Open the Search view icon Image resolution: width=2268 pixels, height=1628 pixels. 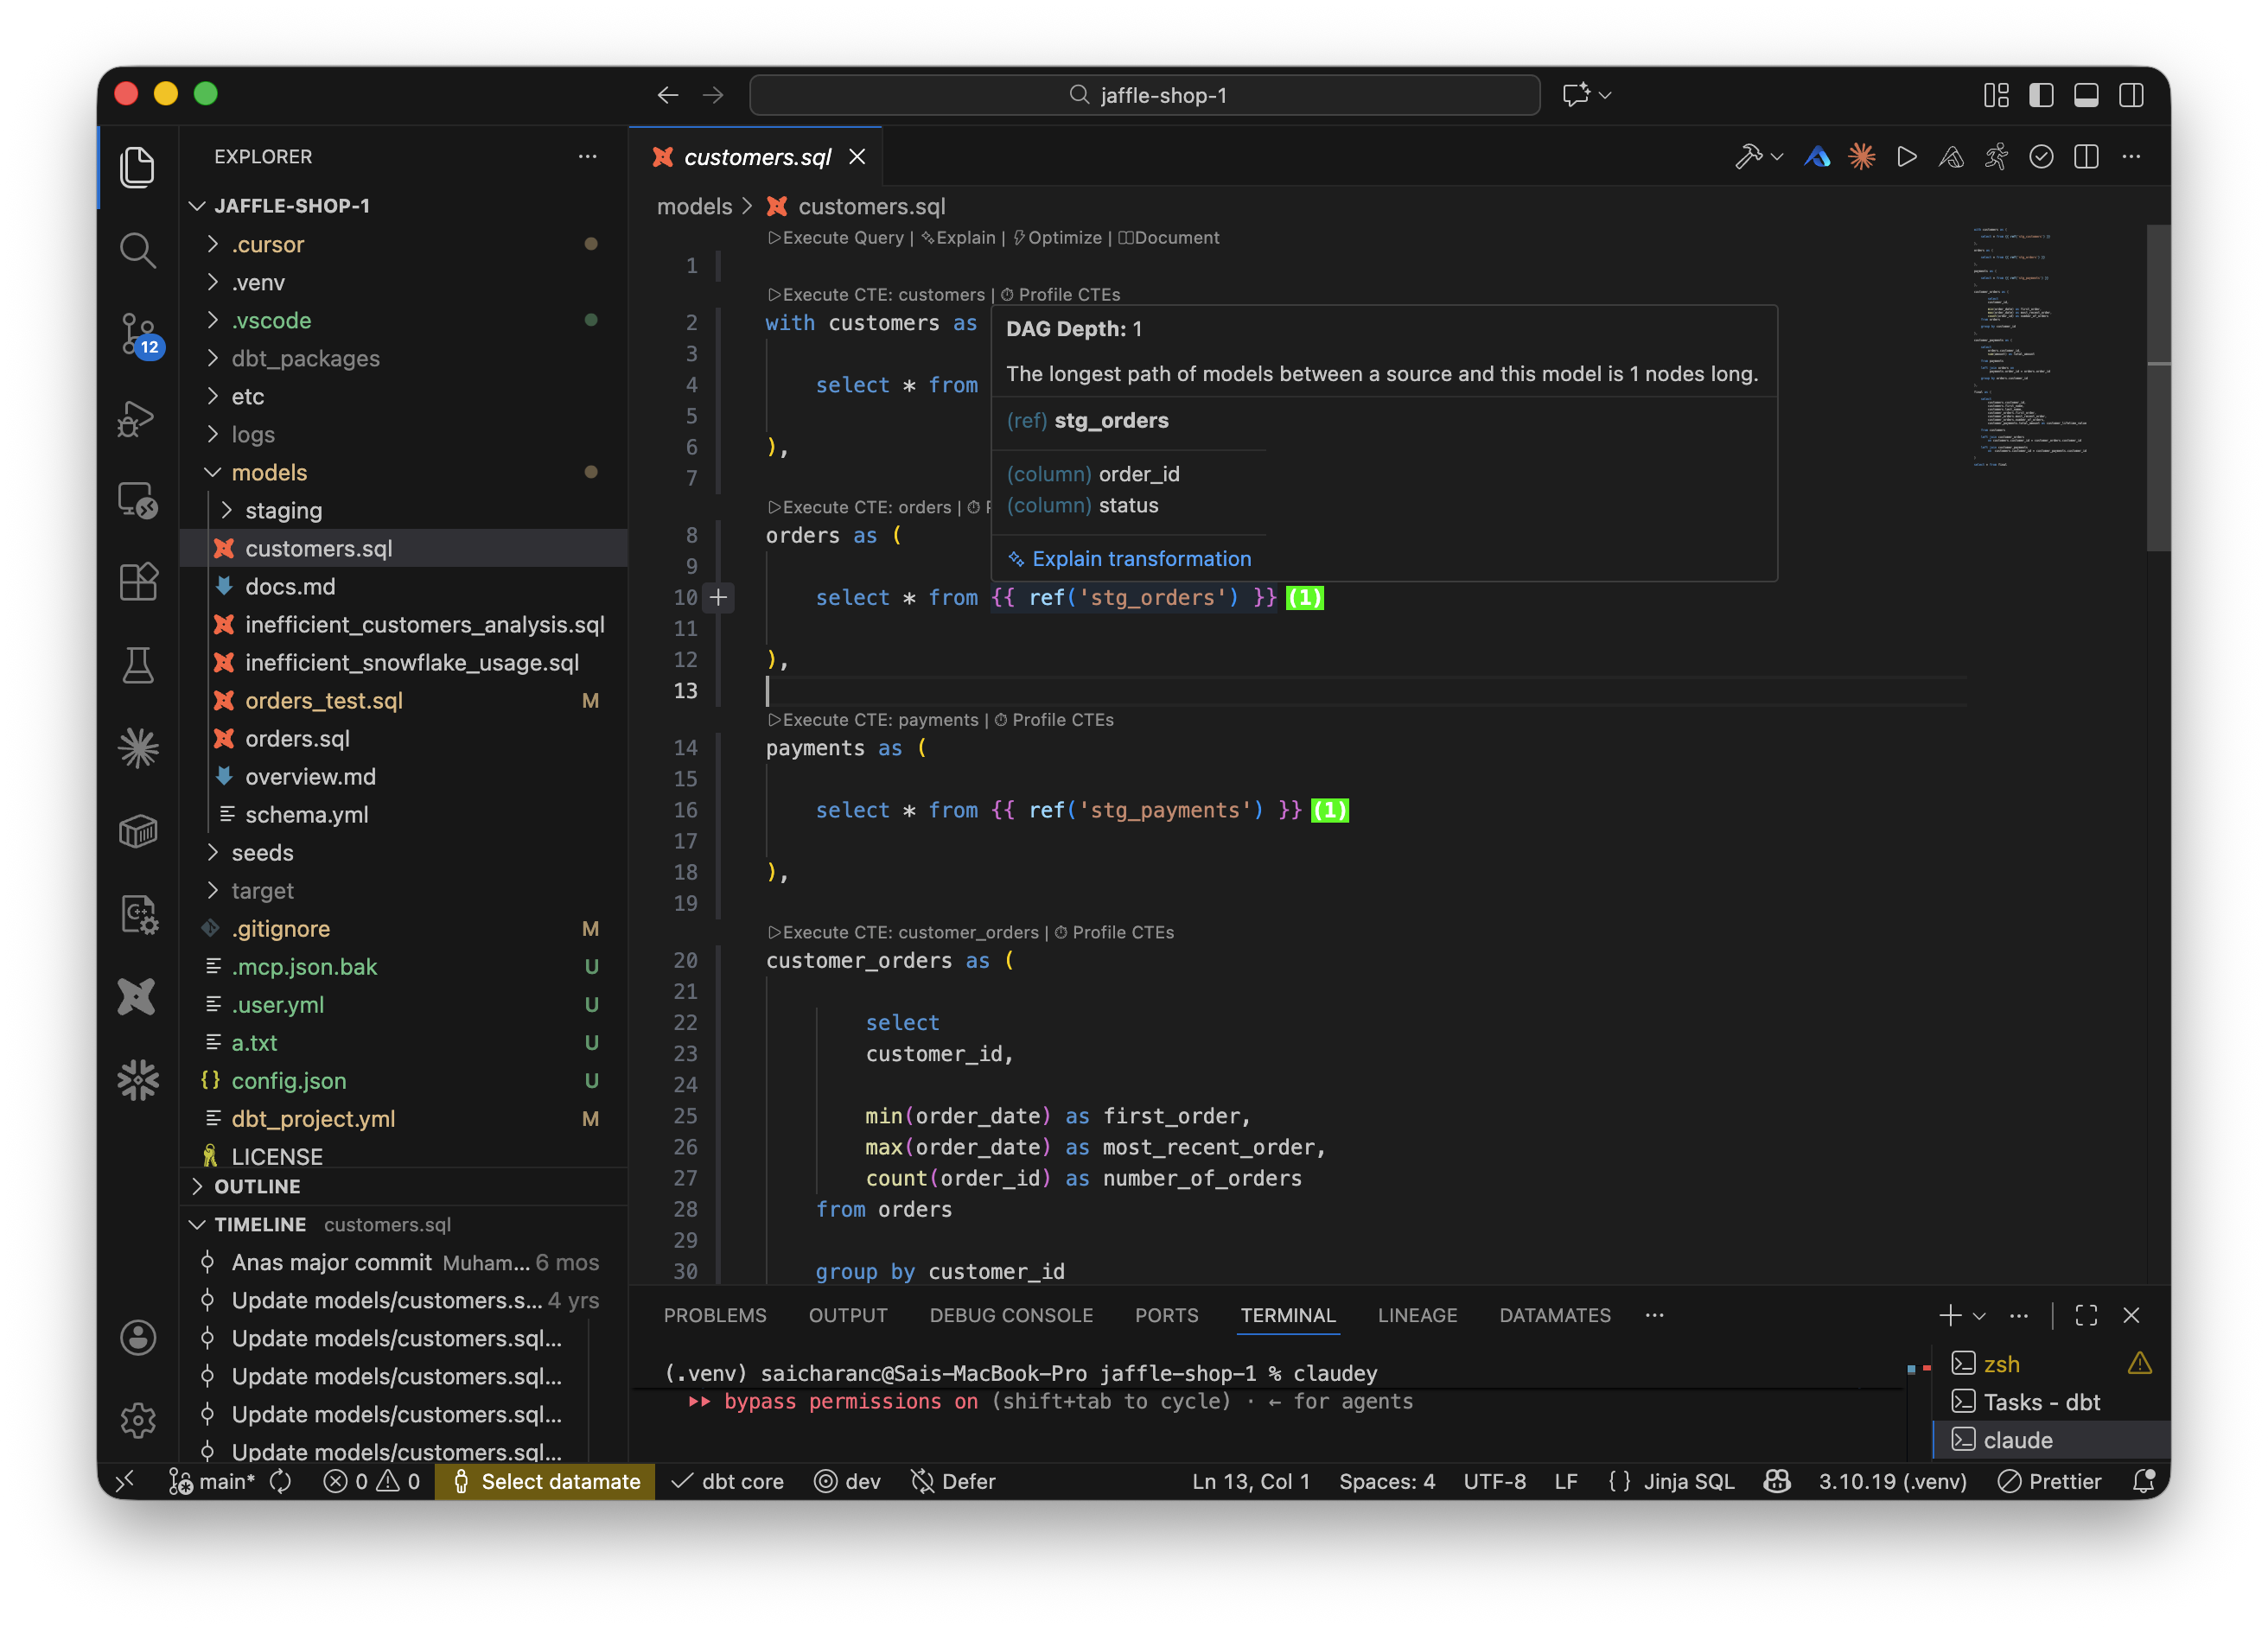coord(137,250)
